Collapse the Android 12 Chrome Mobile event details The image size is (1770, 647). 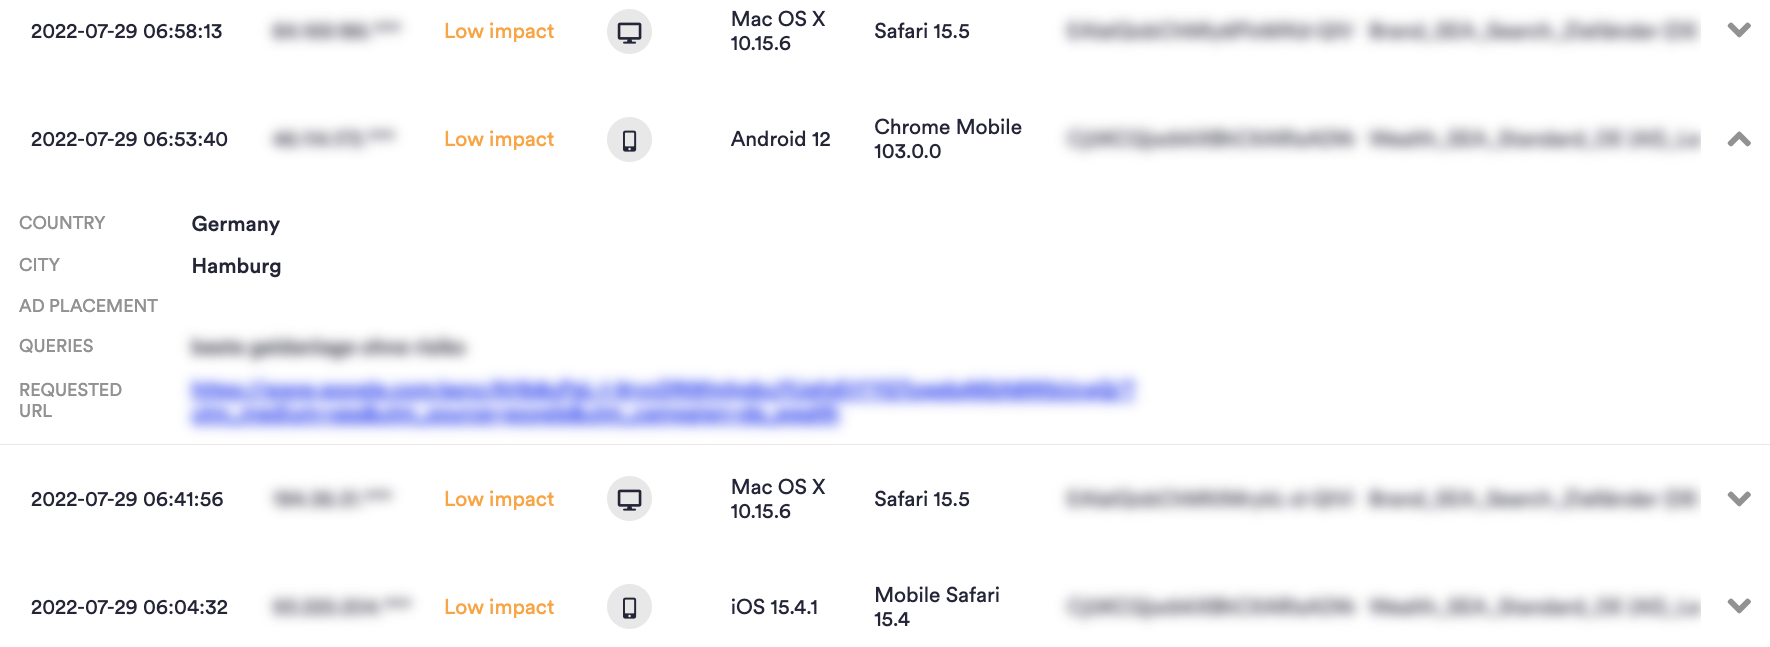point(1740,139)
